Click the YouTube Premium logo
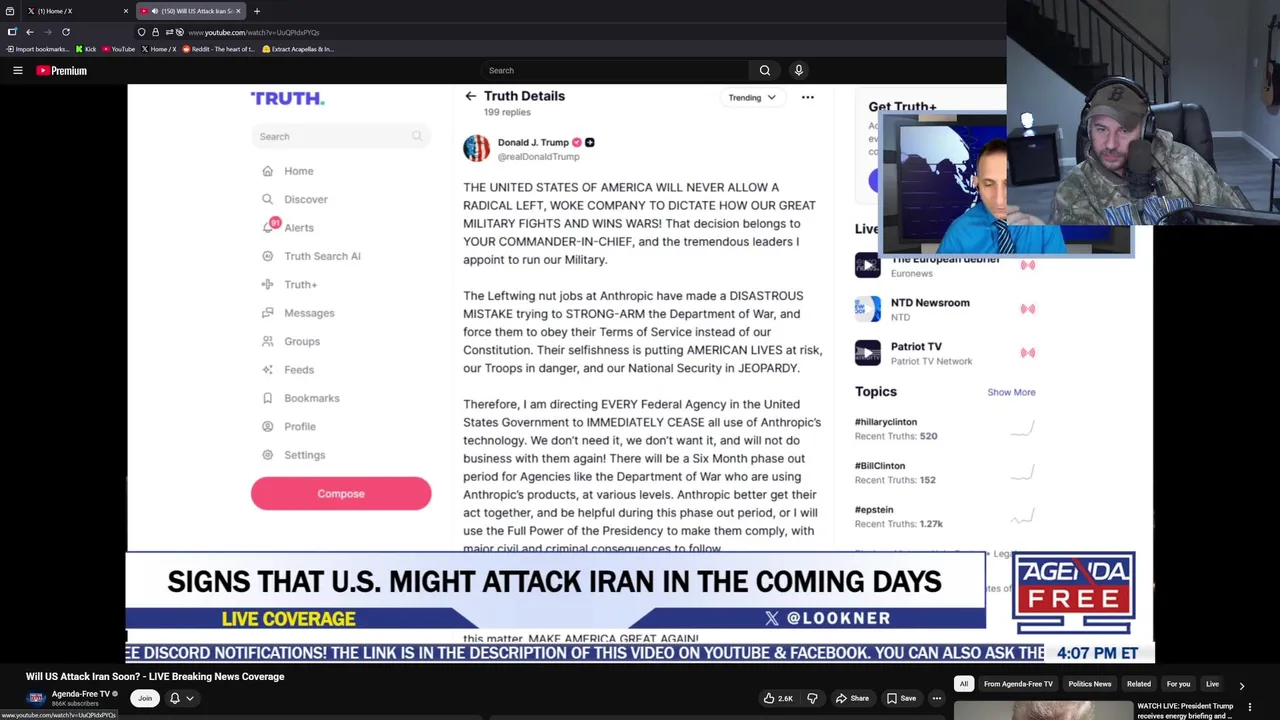This screenshot has width=1280, height=720. [62, 70]
